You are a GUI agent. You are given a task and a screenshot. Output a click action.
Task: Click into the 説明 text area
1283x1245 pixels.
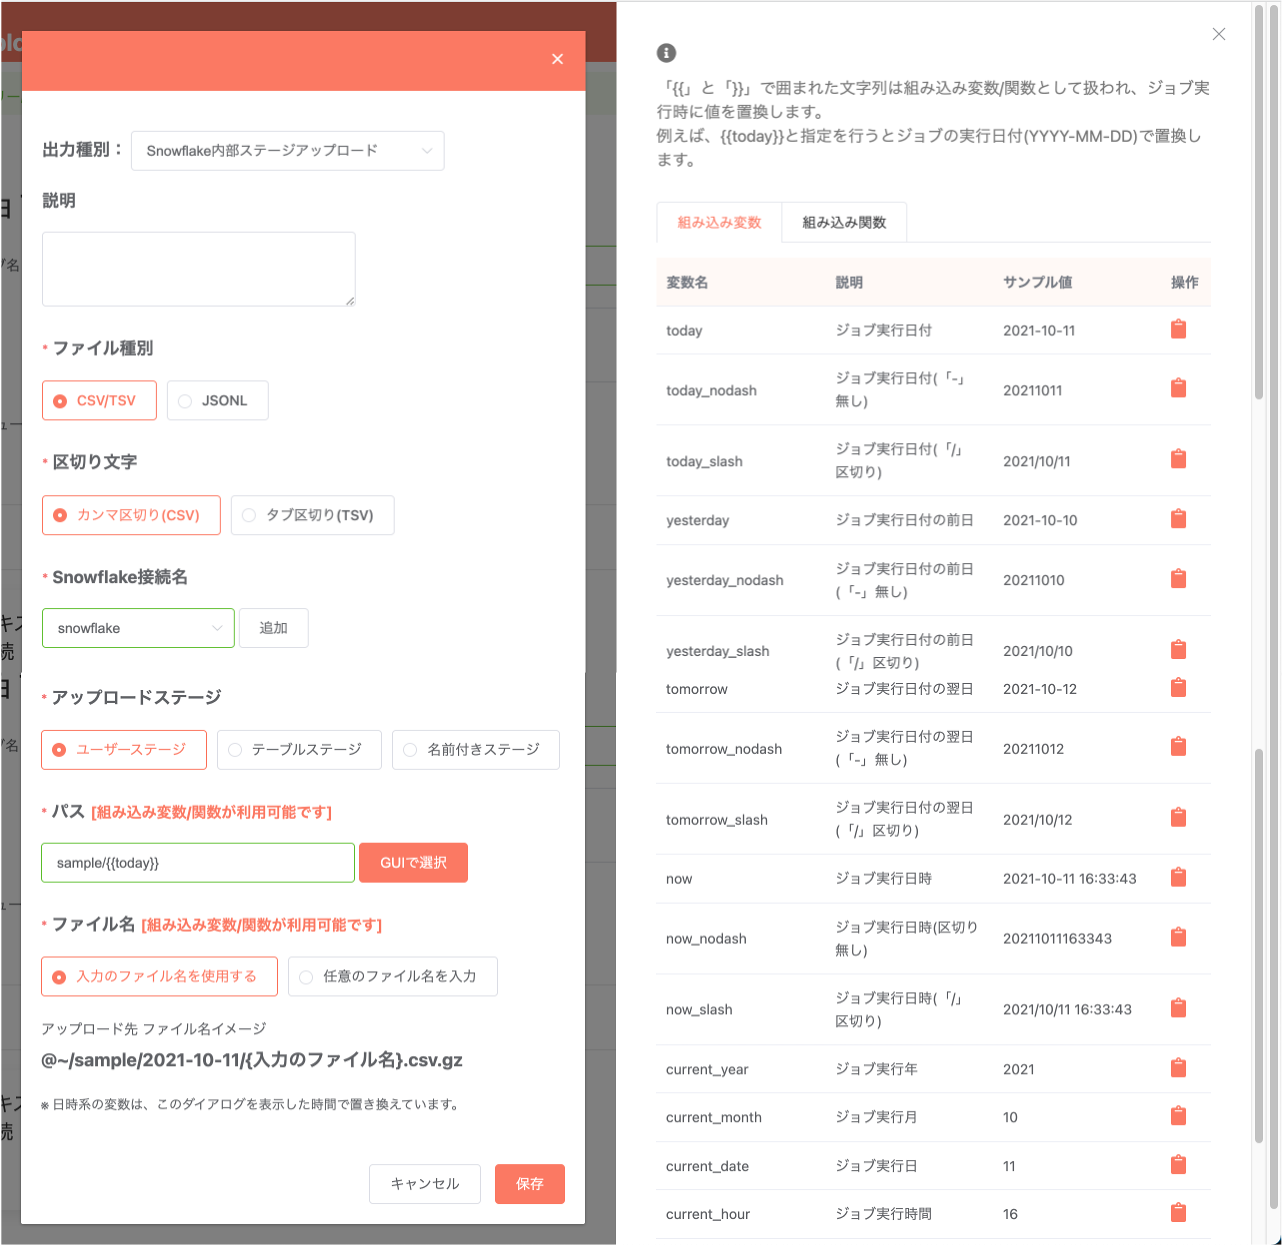click(199, 269)
